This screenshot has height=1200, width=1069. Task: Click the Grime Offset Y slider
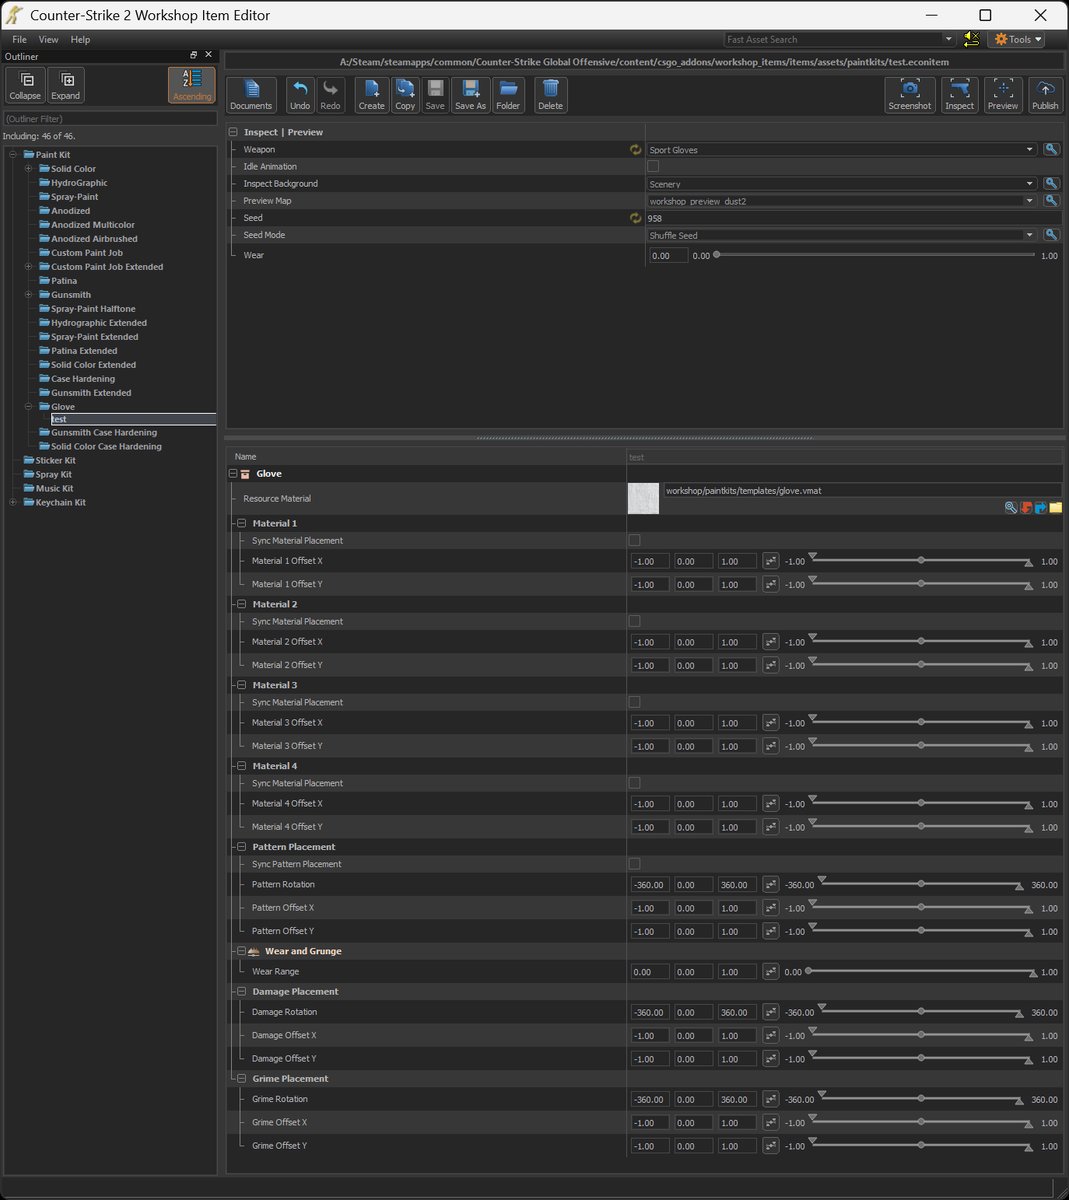pyautogui.click(x=921, y=1146)
